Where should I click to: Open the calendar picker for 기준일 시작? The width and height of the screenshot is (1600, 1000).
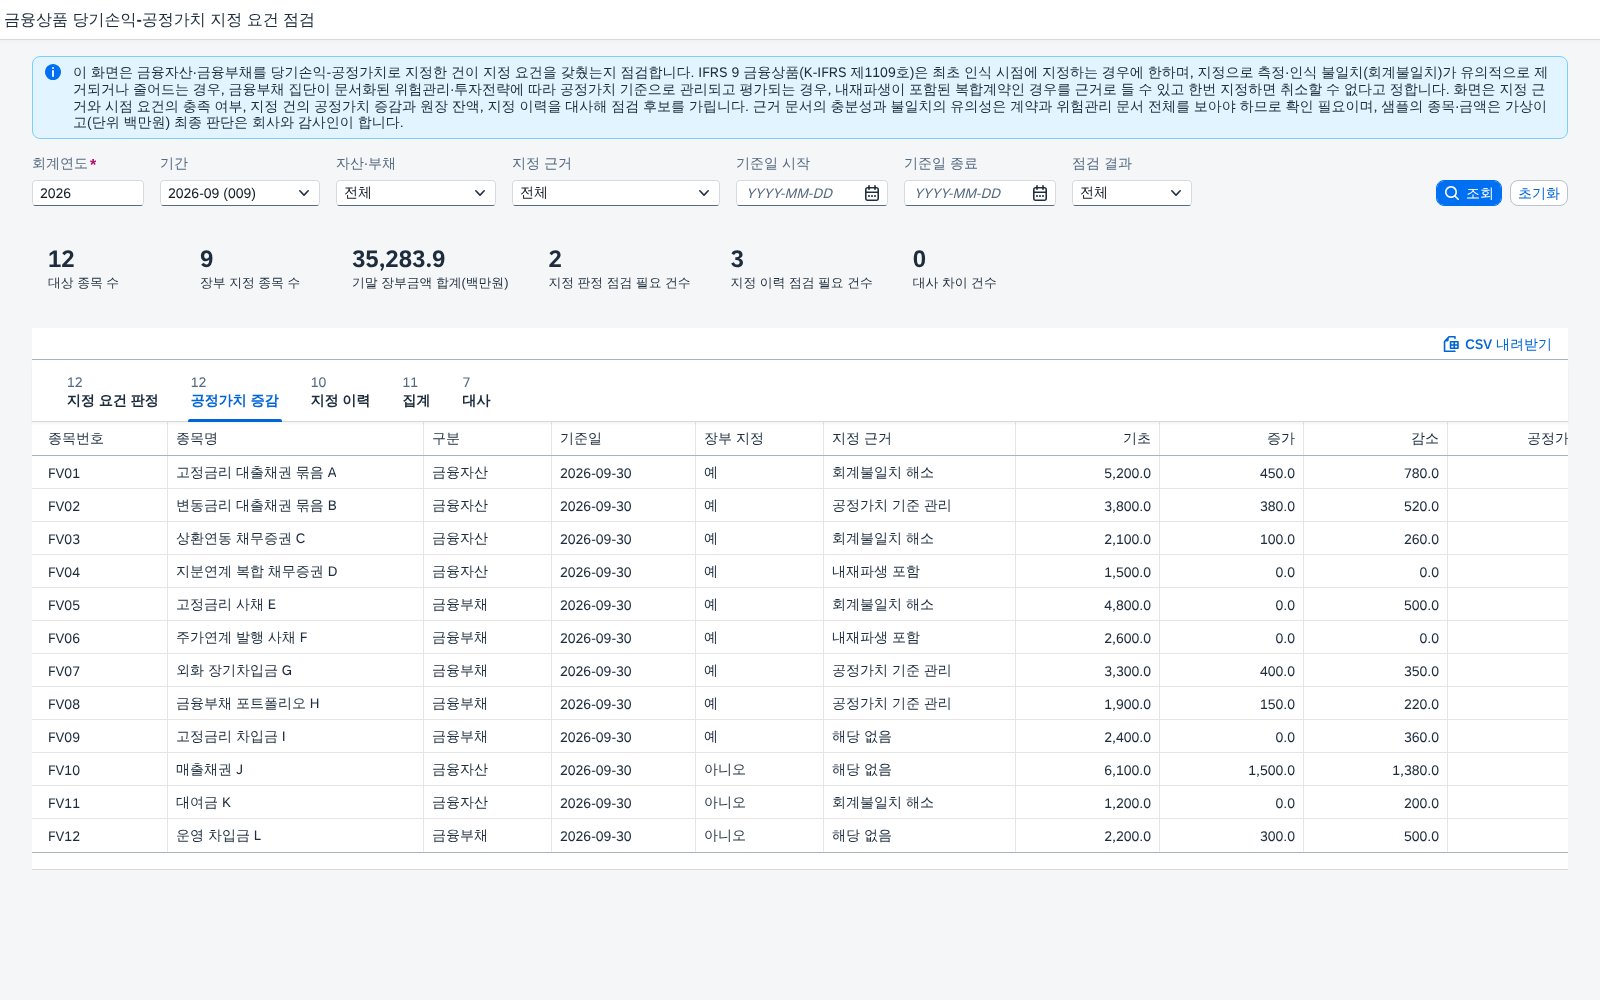pyautogui.click(x=872, y=193)
